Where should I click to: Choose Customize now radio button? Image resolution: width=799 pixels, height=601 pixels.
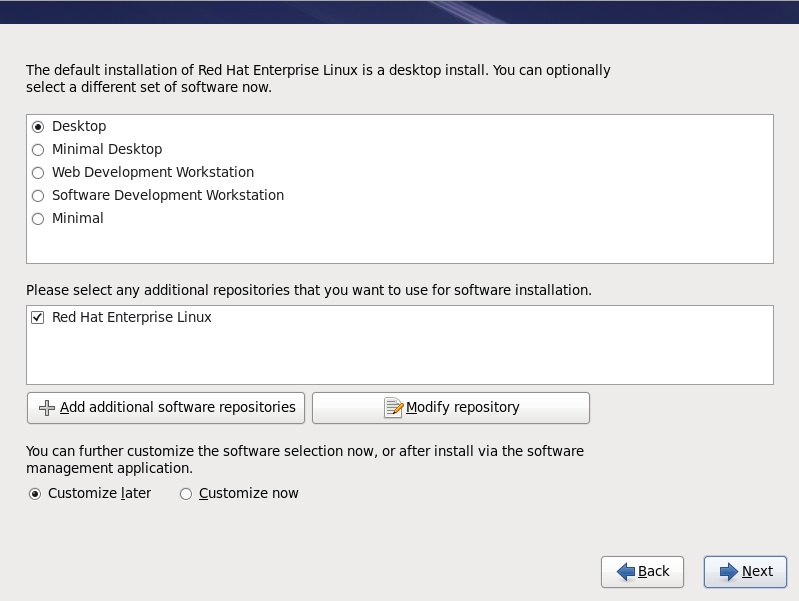[x=185, y=494]
